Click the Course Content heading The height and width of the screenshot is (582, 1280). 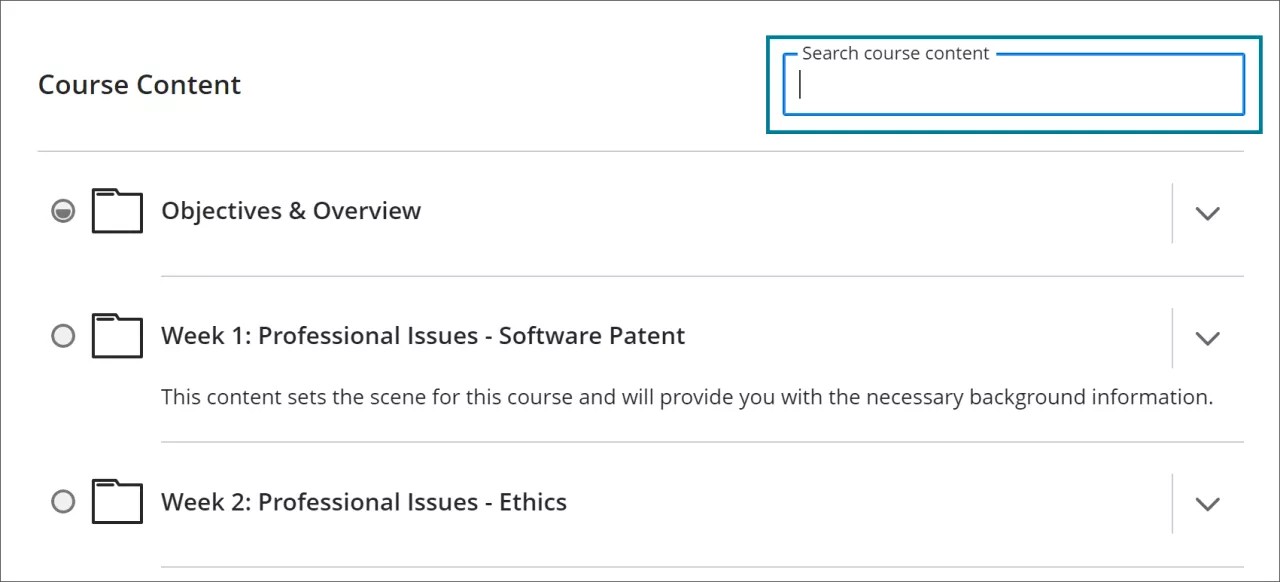[139, 84]
